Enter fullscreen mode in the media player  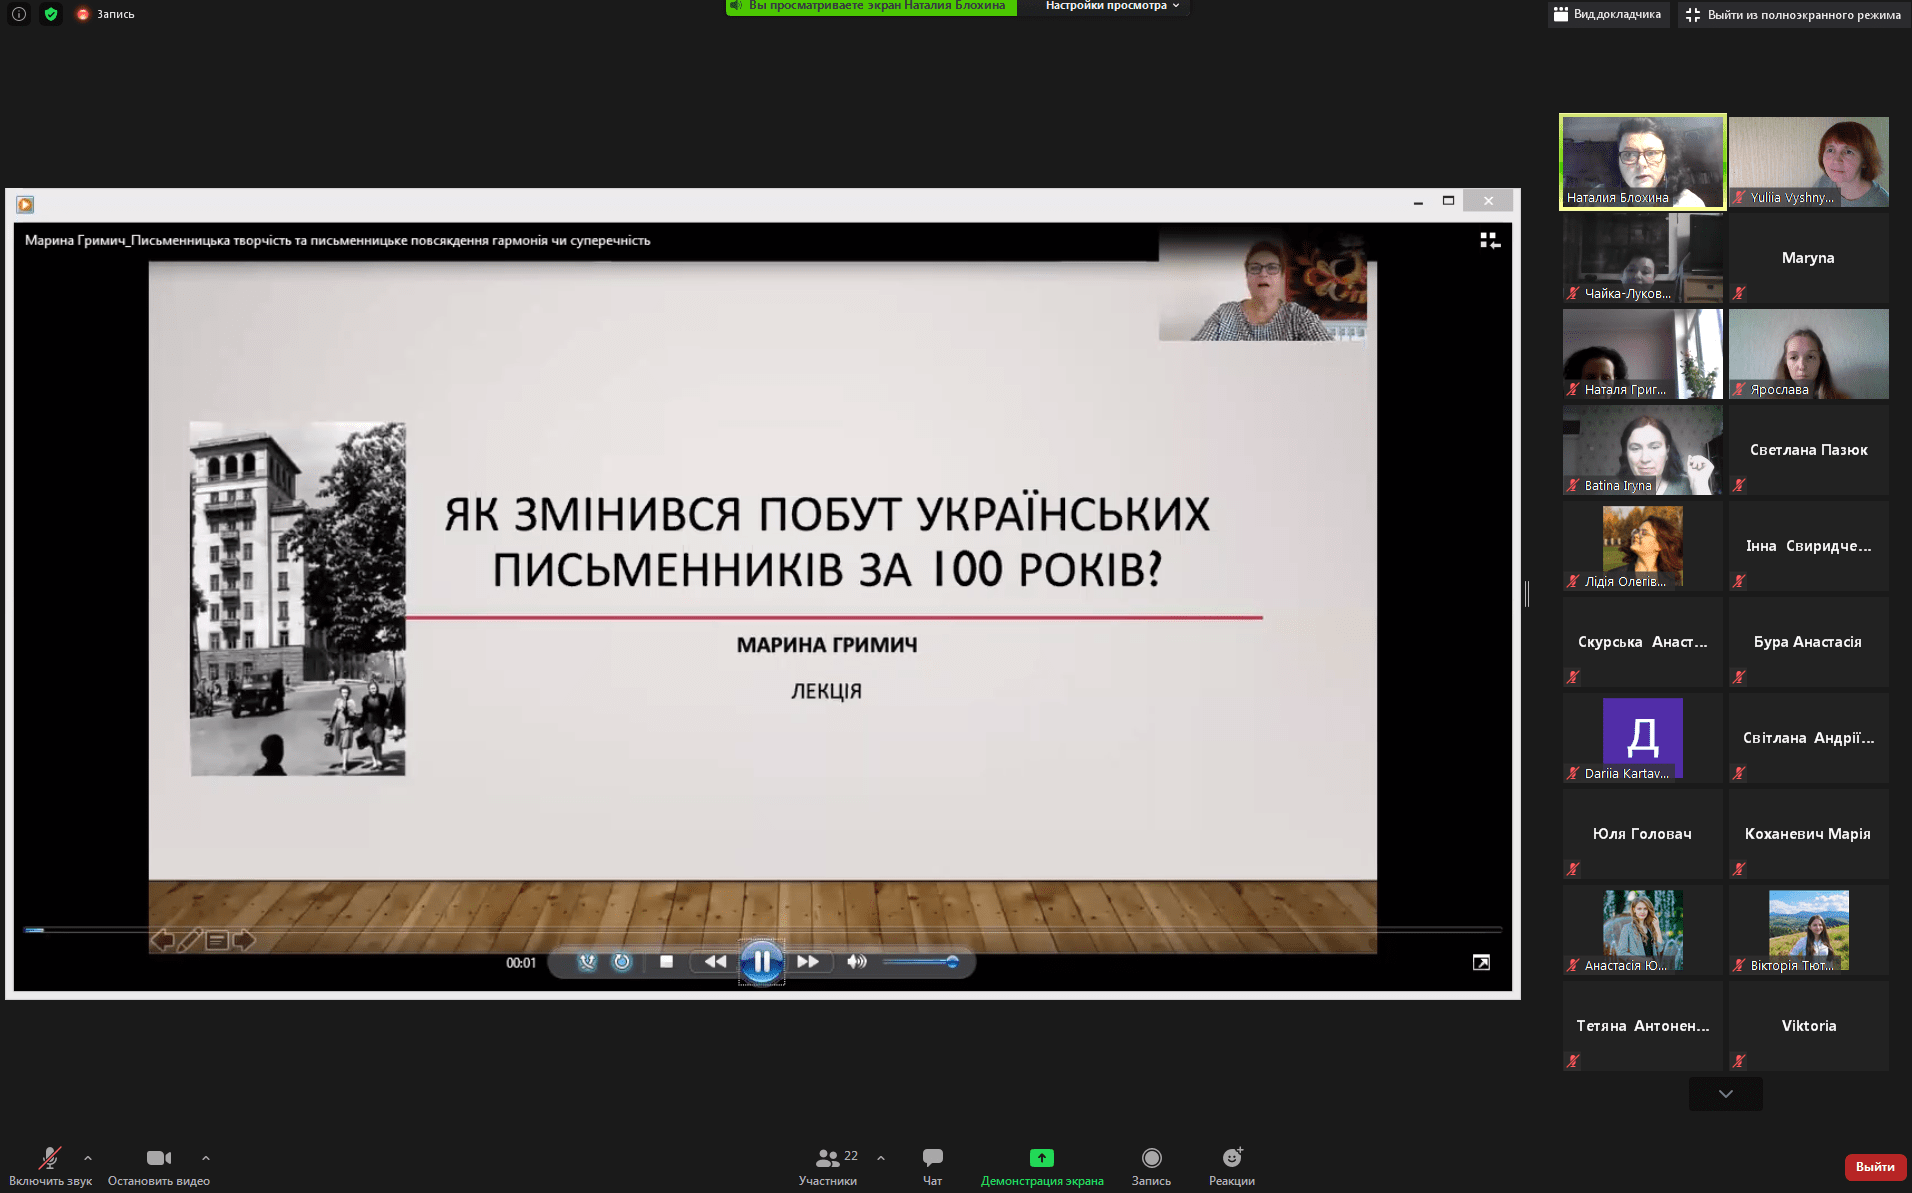click(x=1481, y=961)
